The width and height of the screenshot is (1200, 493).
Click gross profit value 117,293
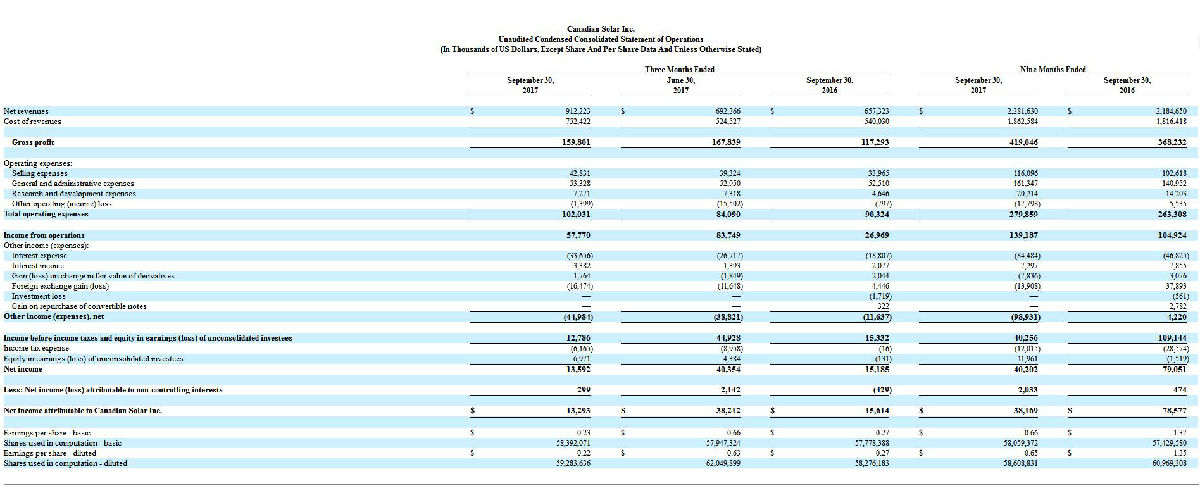coord(874,143)
